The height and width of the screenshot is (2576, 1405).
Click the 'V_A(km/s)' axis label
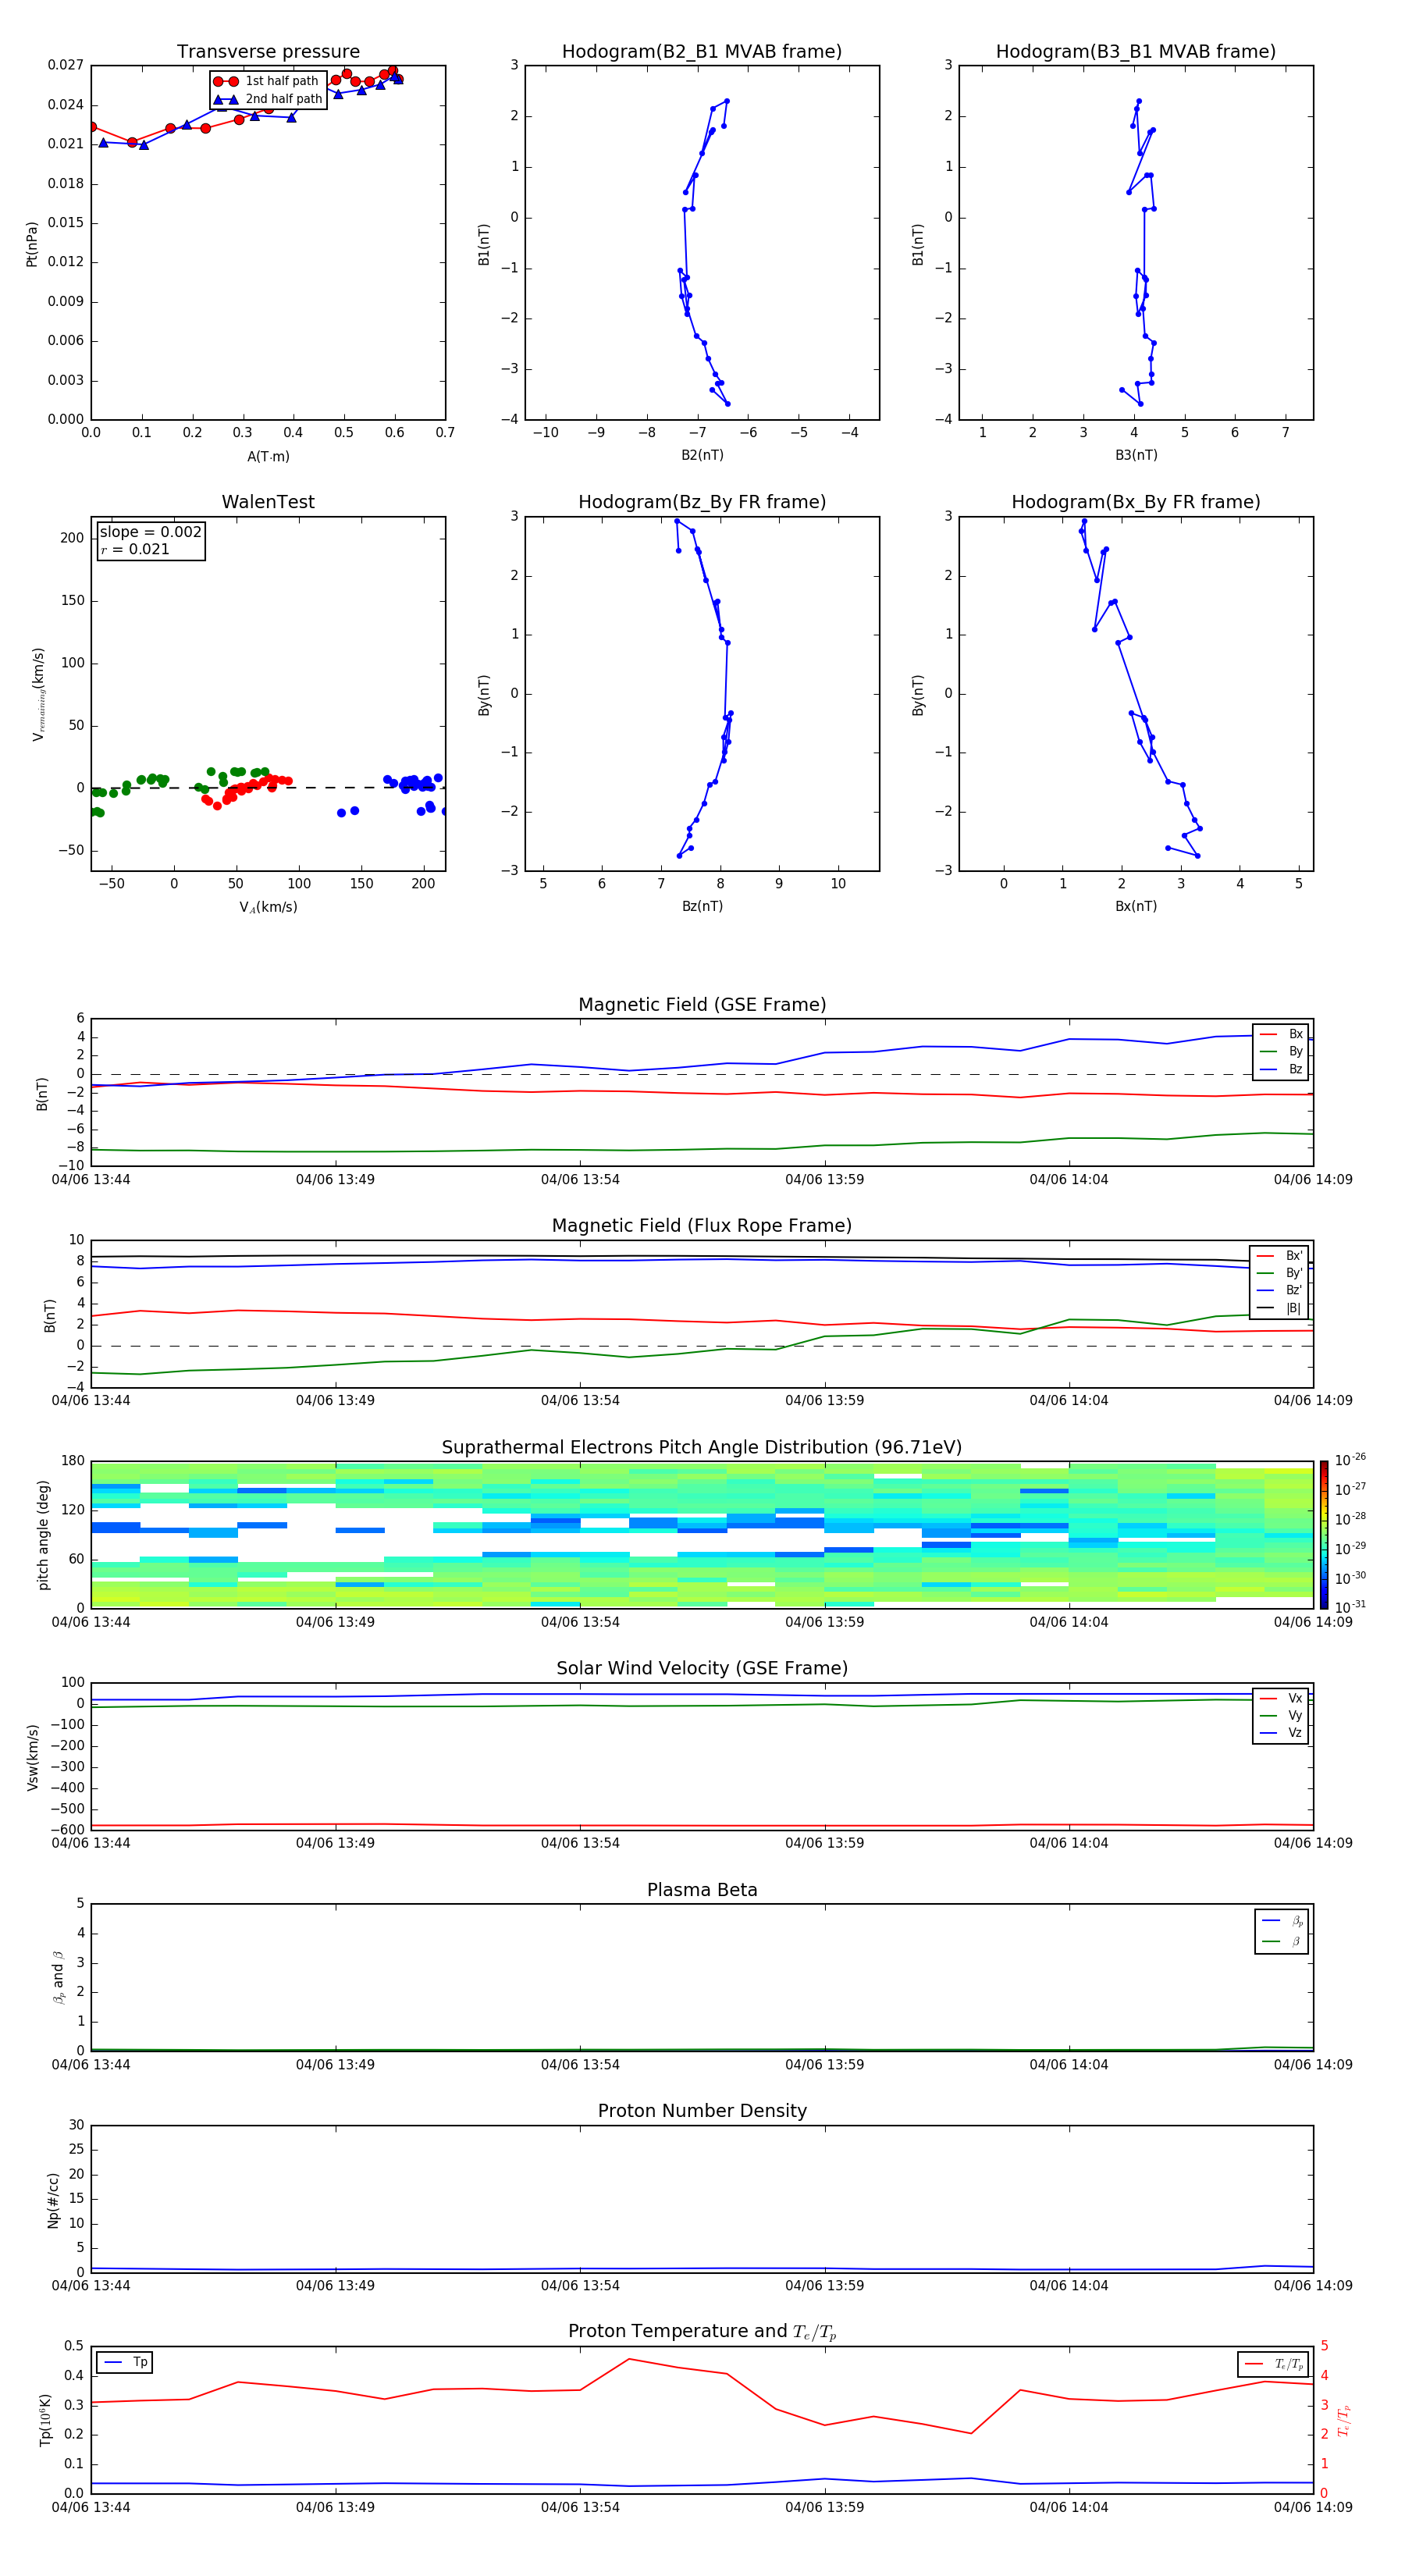[268, 908]
